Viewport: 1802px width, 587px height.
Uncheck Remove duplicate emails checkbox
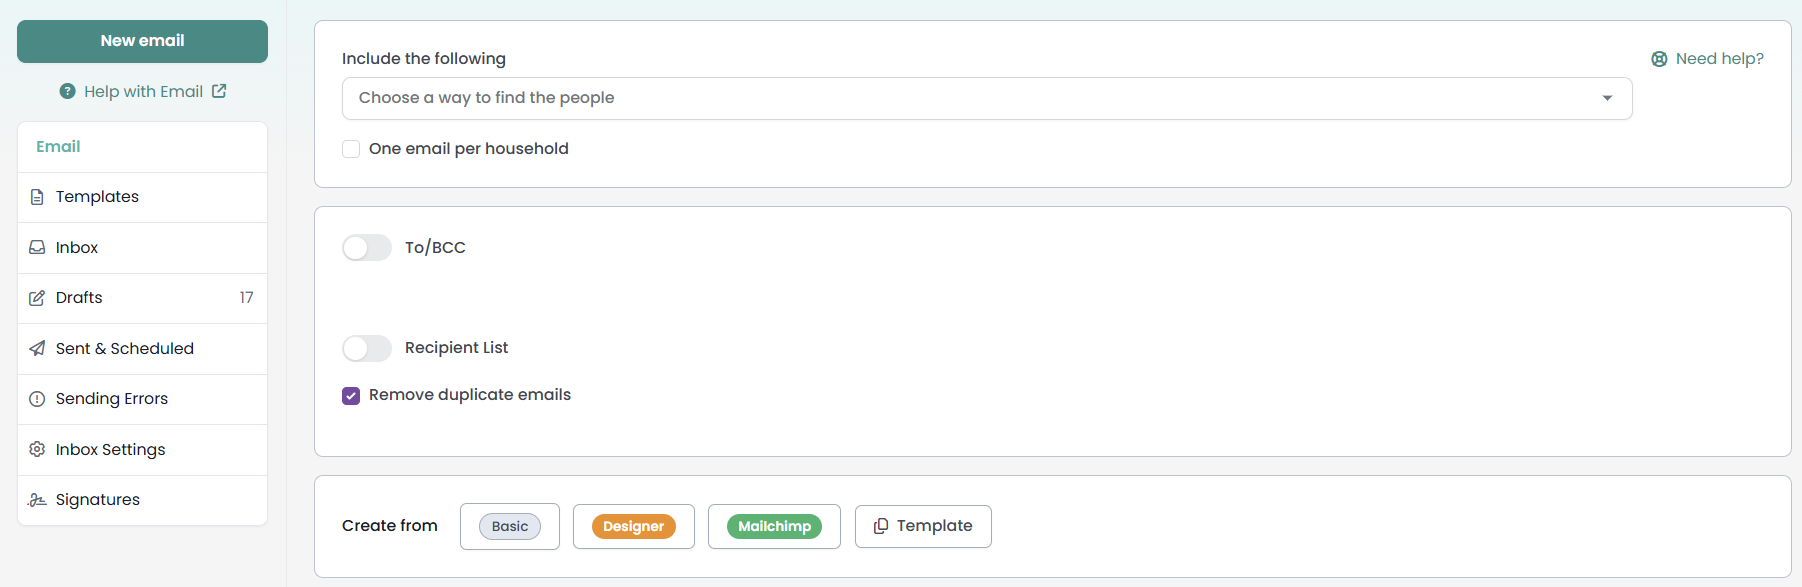pos(351,396)
